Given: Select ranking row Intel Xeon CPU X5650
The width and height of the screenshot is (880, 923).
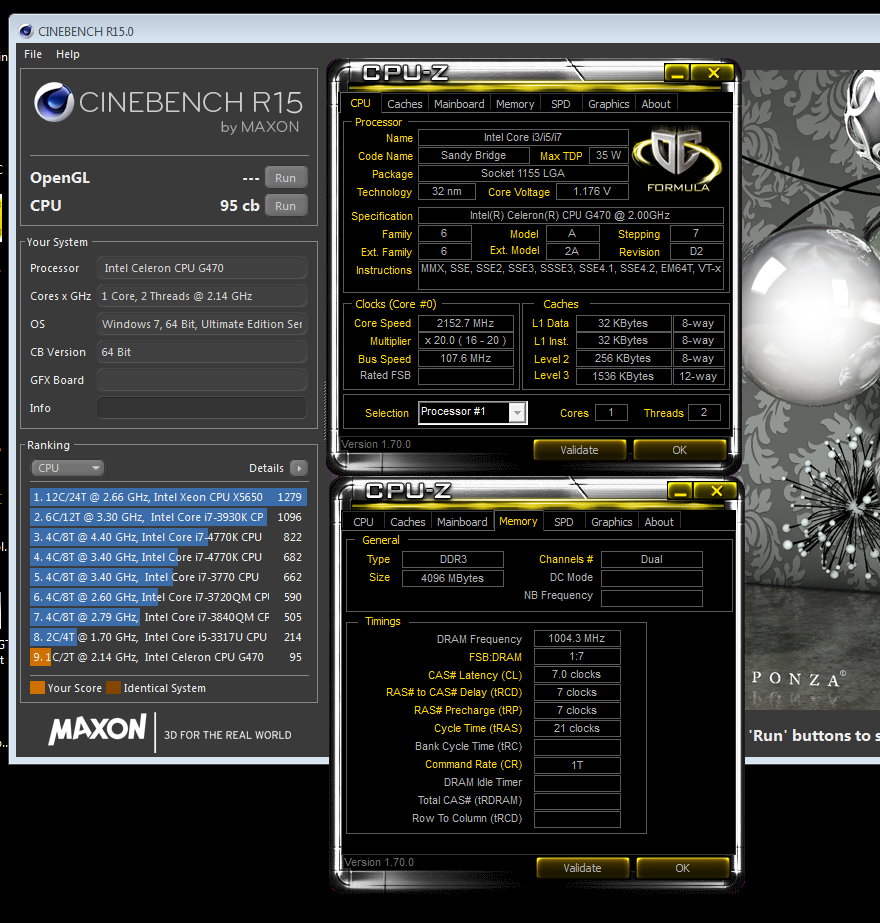Looking at the screenshot, I should click(168, 497).
